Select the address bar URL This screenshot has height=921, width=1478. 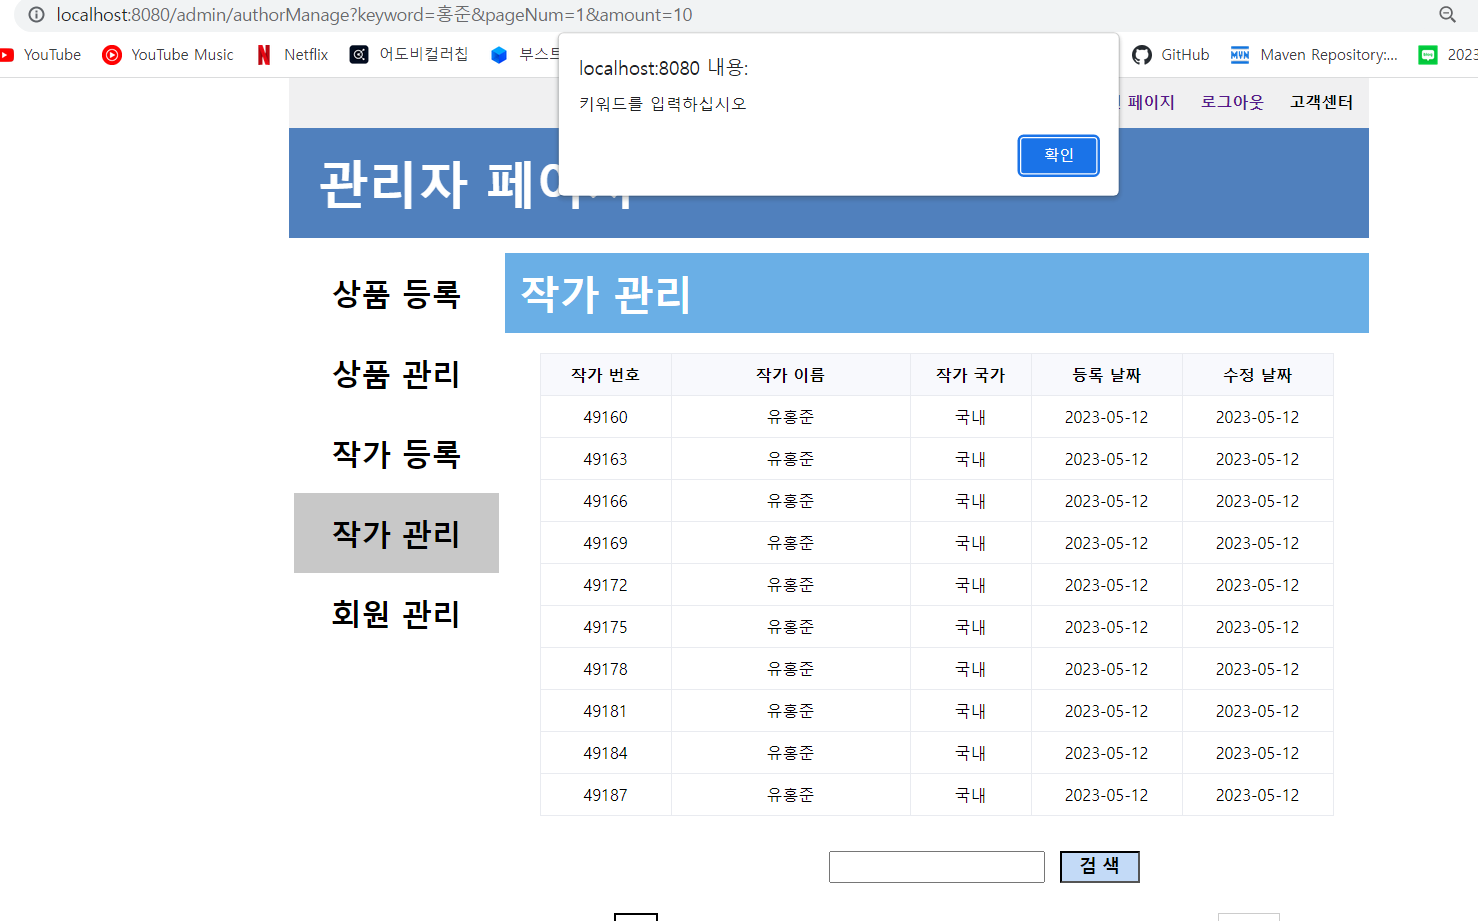coord(374,15)
